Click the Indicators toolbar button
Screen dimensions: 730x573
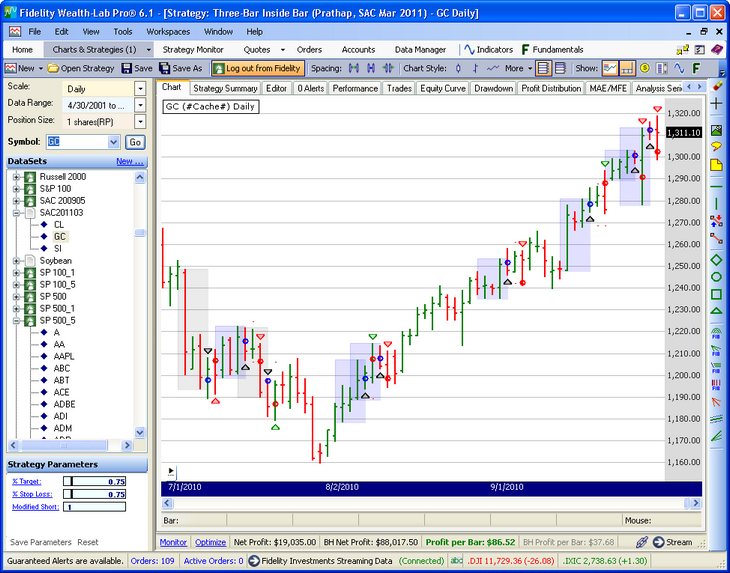pos(488,49)
